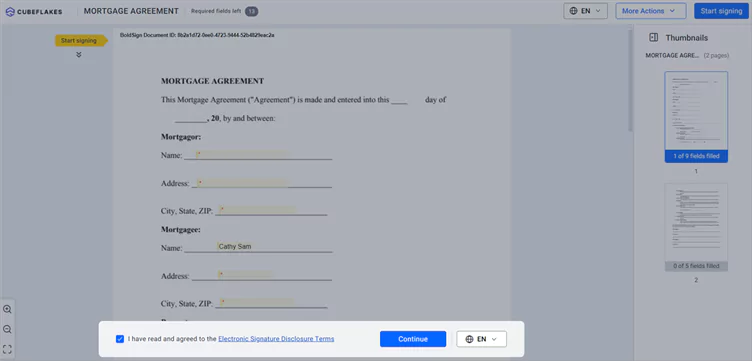
Task: Open the EN dropdown beside Continue
Action: [x=482, y=339]
